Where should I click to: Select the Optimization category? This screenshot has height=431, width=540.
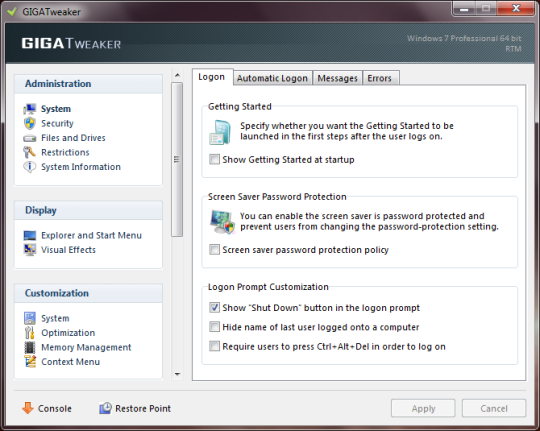(68, 333)
